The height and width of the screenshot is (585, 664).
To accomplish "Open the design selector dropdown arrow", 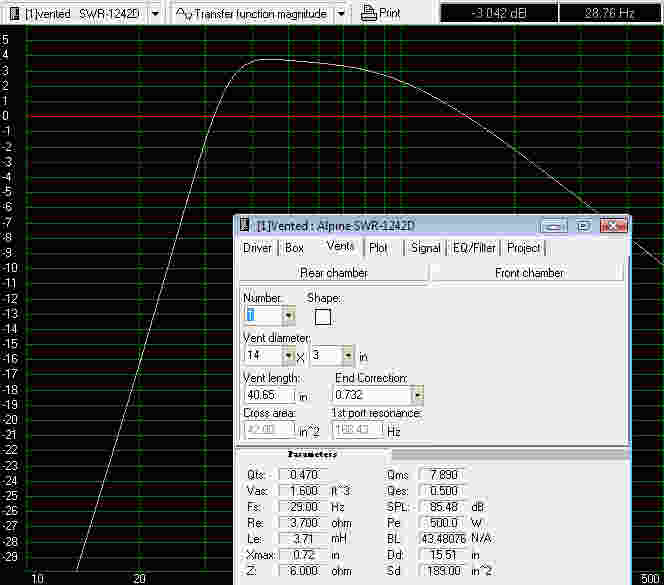I will [x=155, y=13].
